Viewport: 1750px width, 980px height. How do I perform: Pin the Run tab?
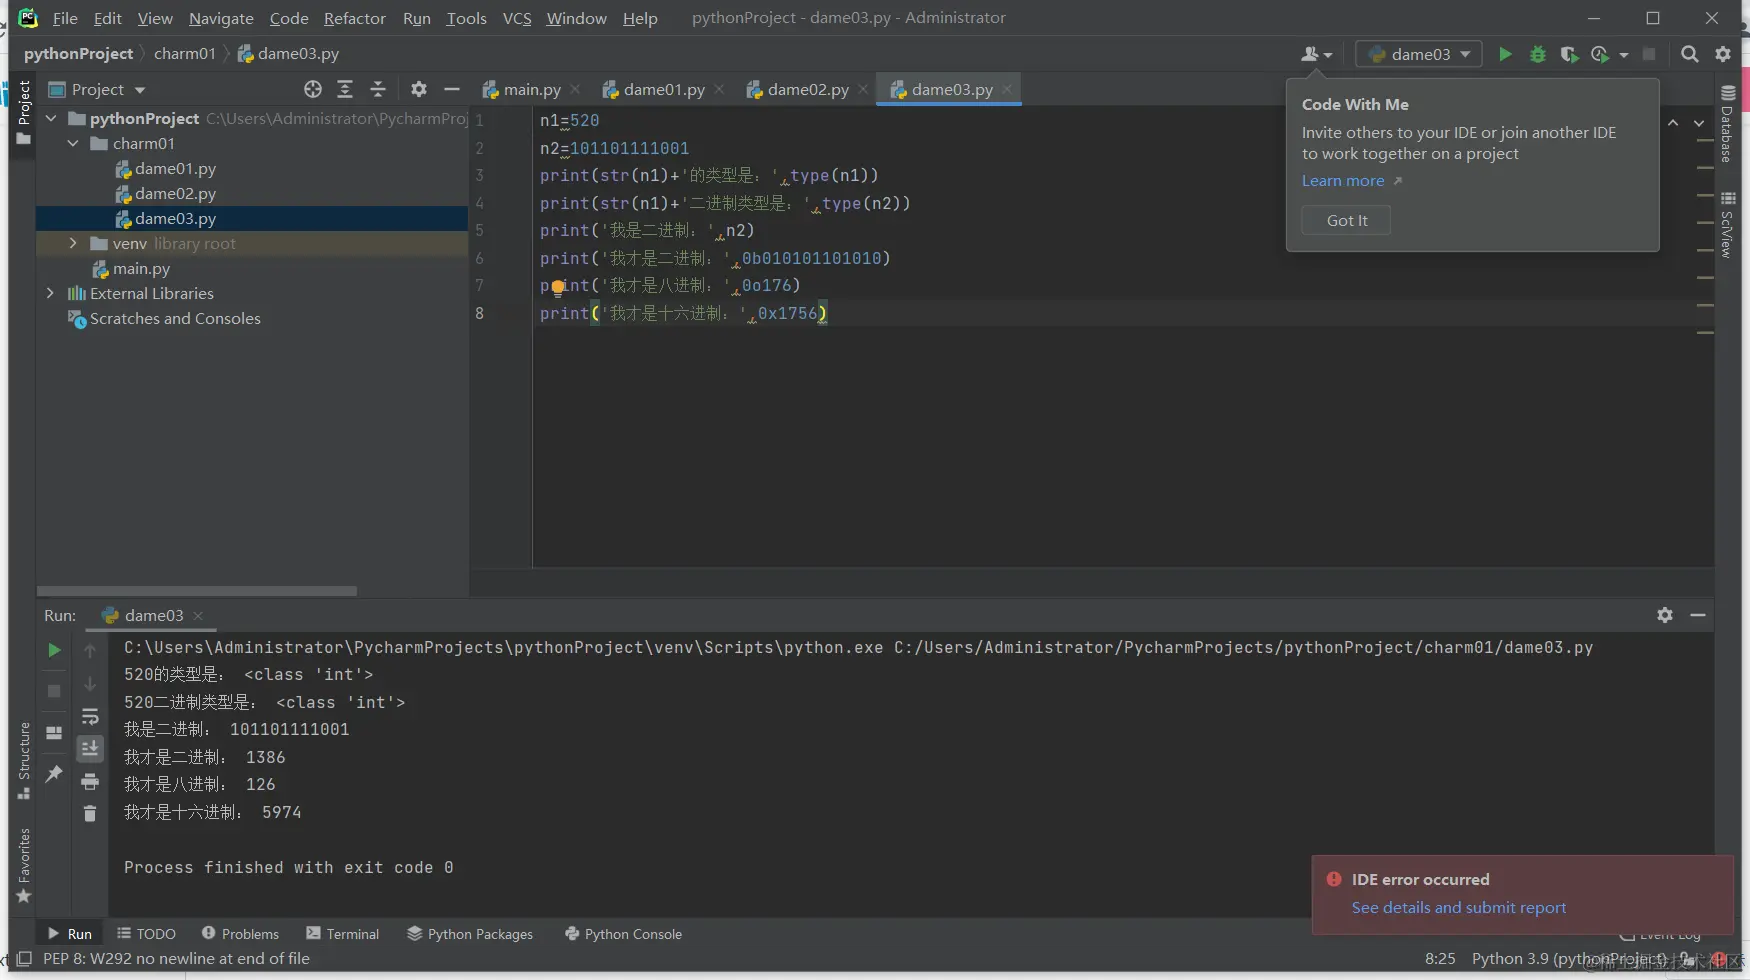(54, 773)
